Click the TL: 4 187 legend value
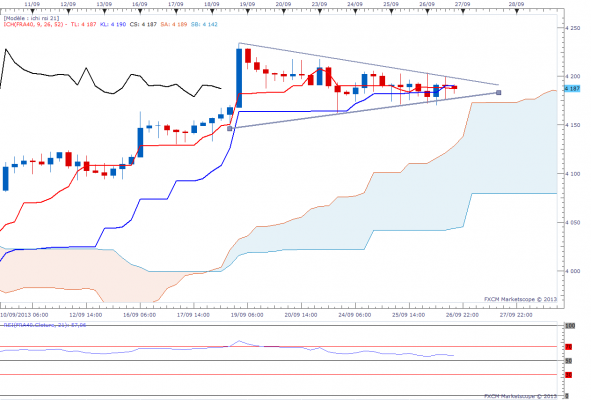This screenshot has width=591, height=400. 84,25
